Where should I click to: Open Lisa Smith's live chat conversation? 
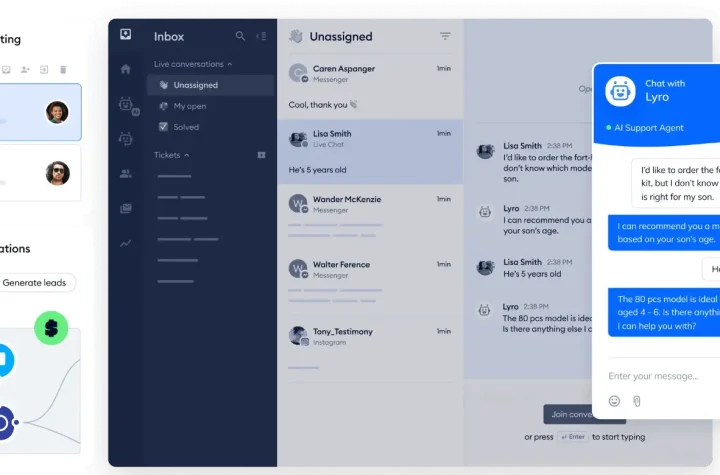(x=369, y=151)
